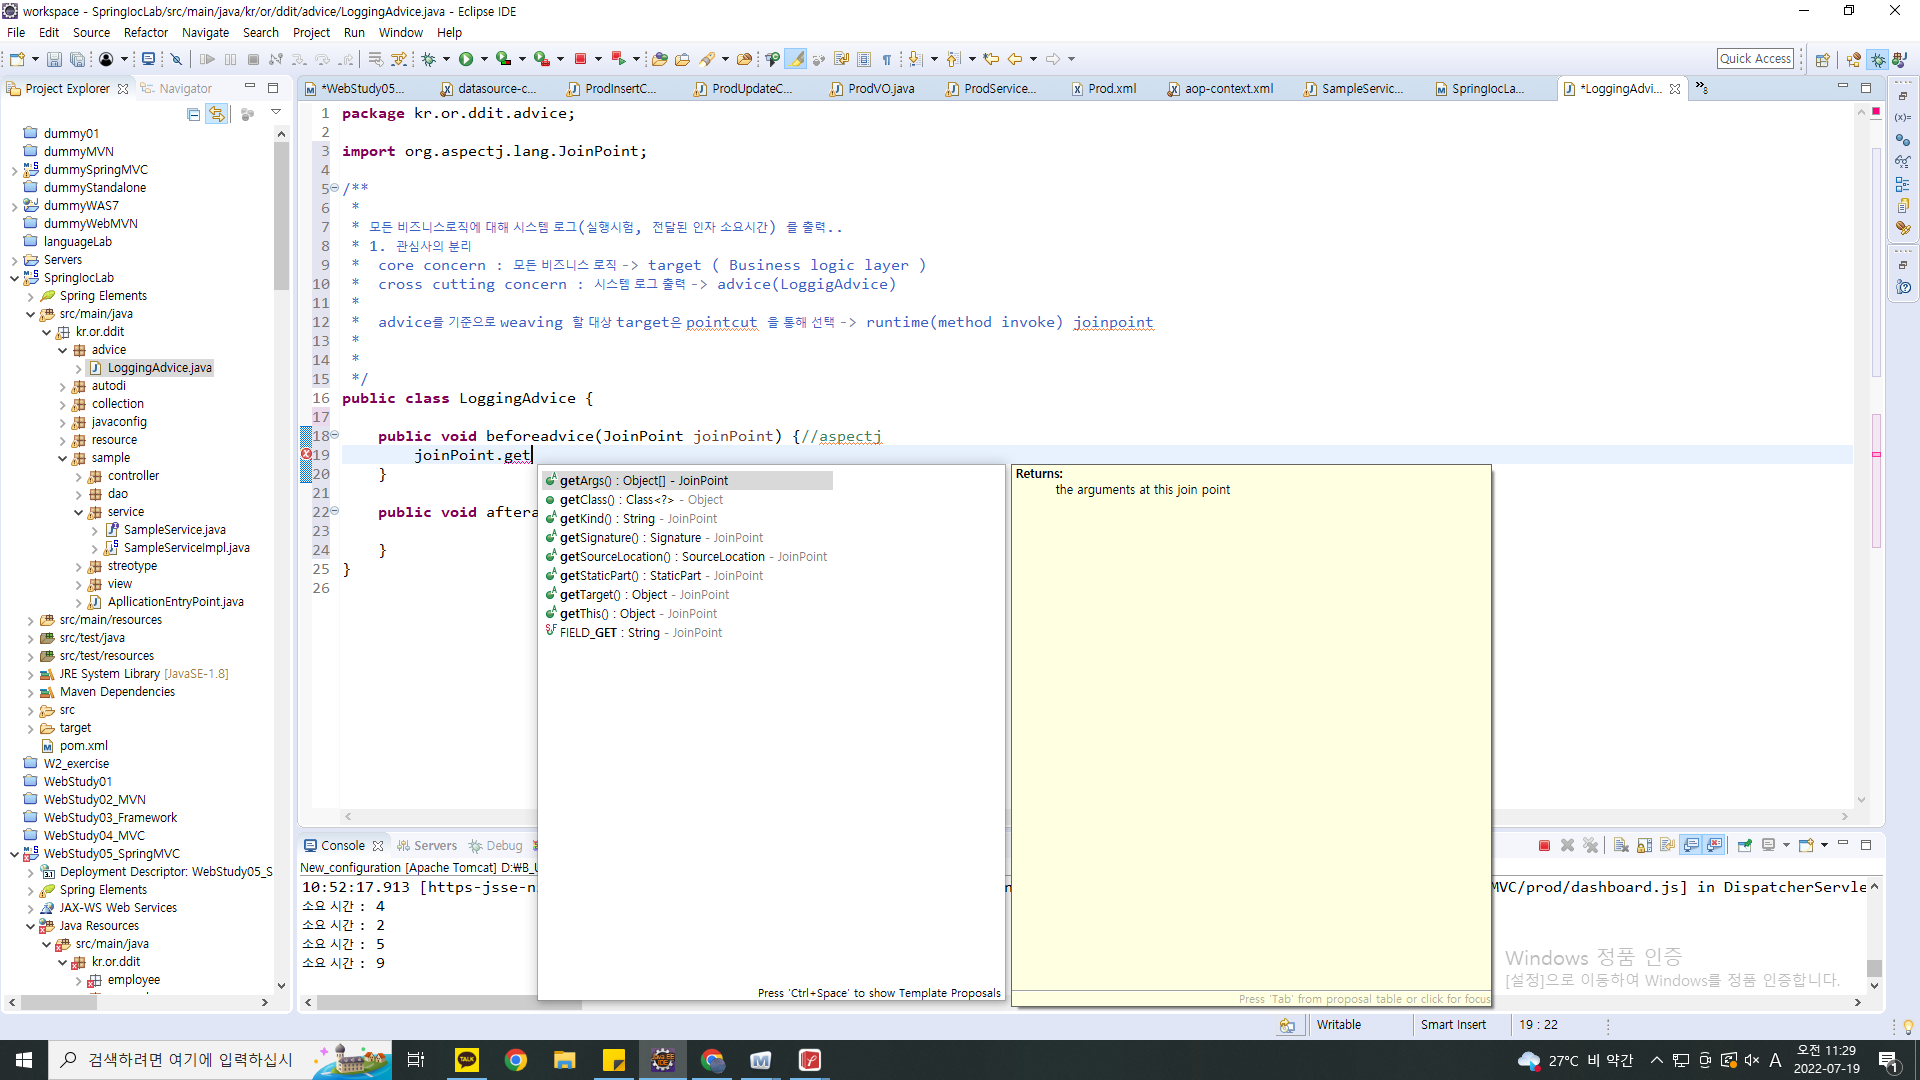
Task: Toggle Skip All Breakpoints icon
Action: coord(176,60)
